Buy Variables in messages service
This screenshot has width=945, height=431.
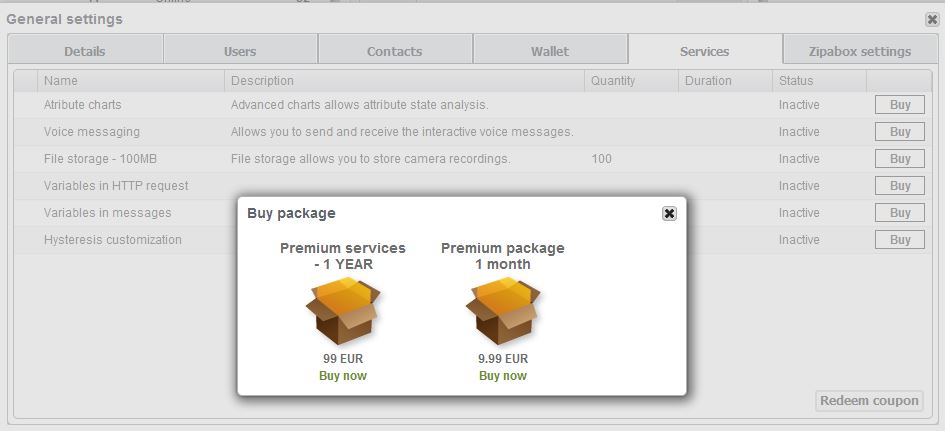point(900,213)
